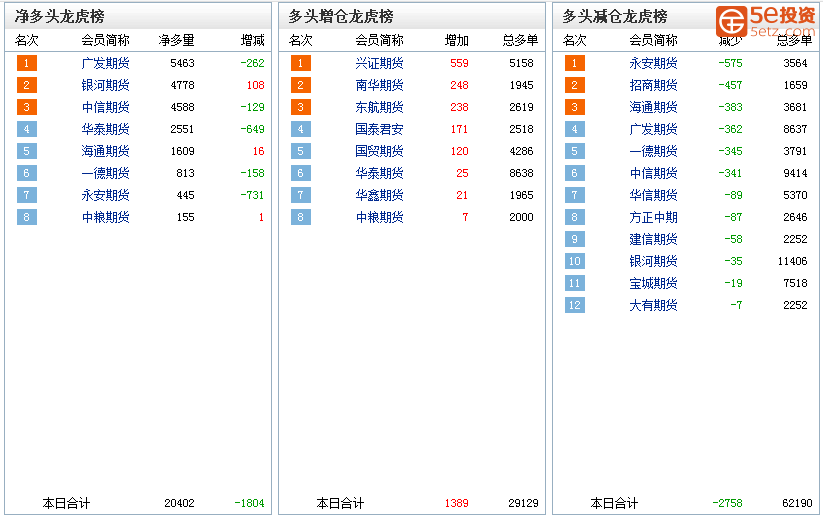The width and height of the screenshot is (823, 517).
Task: Select daily total -2758
Action: [727, 503]
